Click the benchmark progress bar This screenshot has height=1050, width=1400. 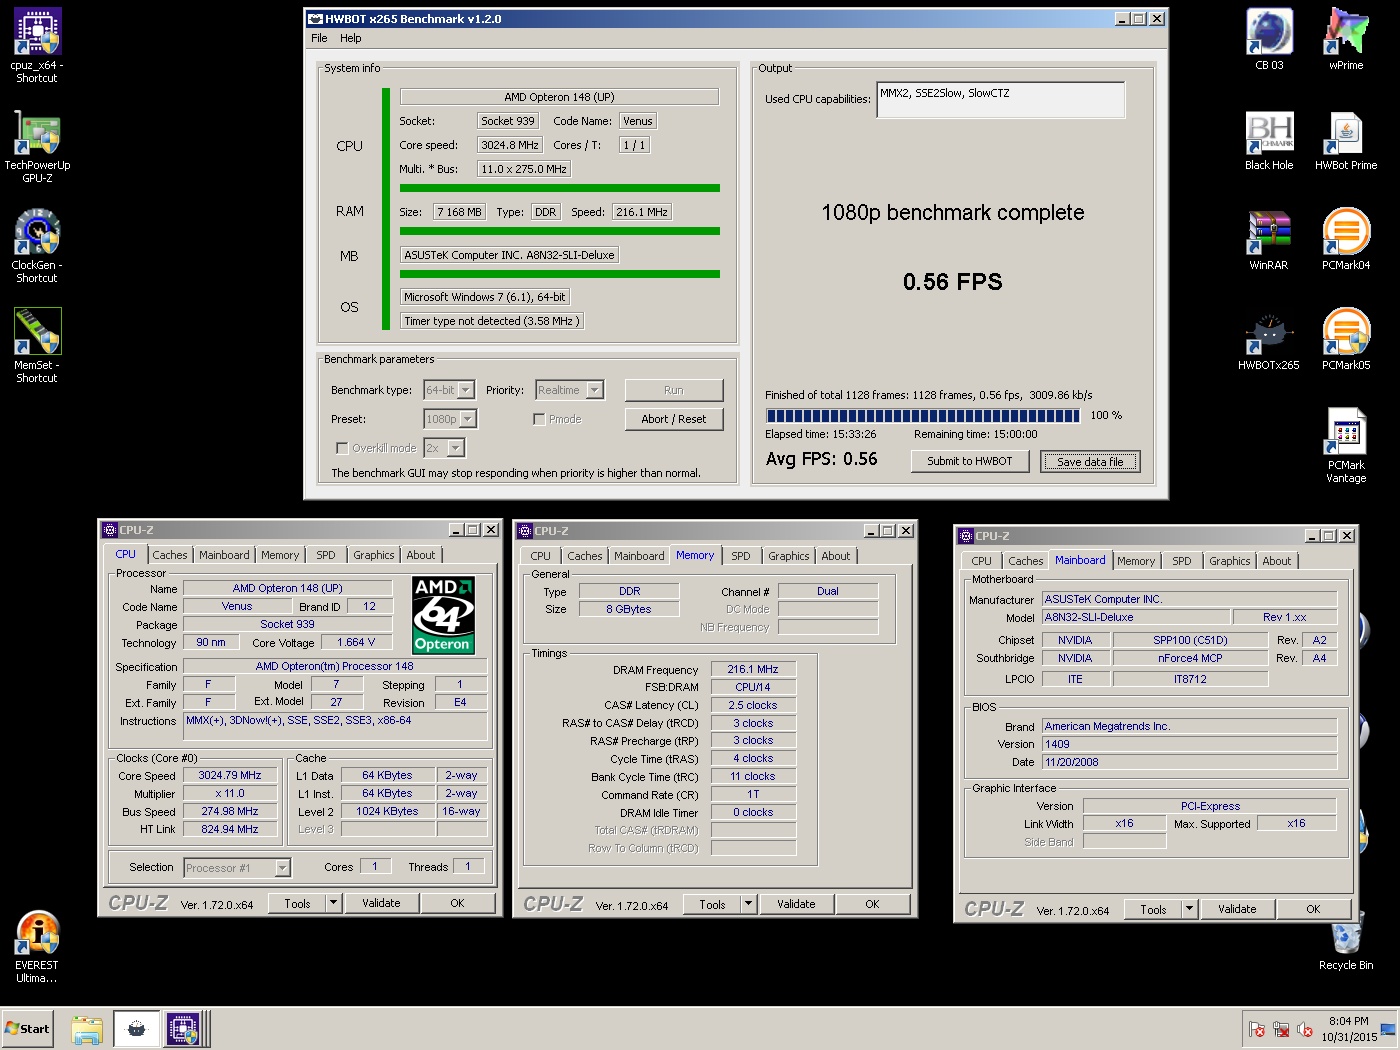coord(923,415)
